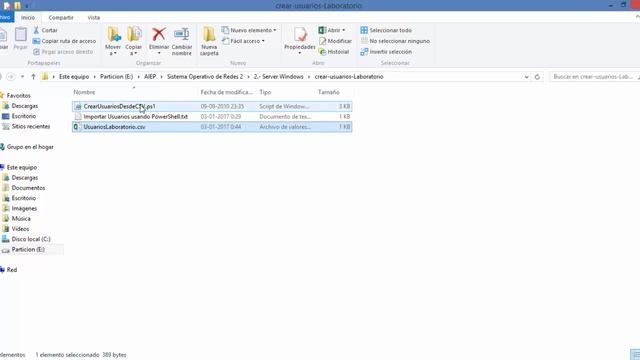Click the Historial button
The height and width of the screenshot is (360, 640).
tap(334, 52)
